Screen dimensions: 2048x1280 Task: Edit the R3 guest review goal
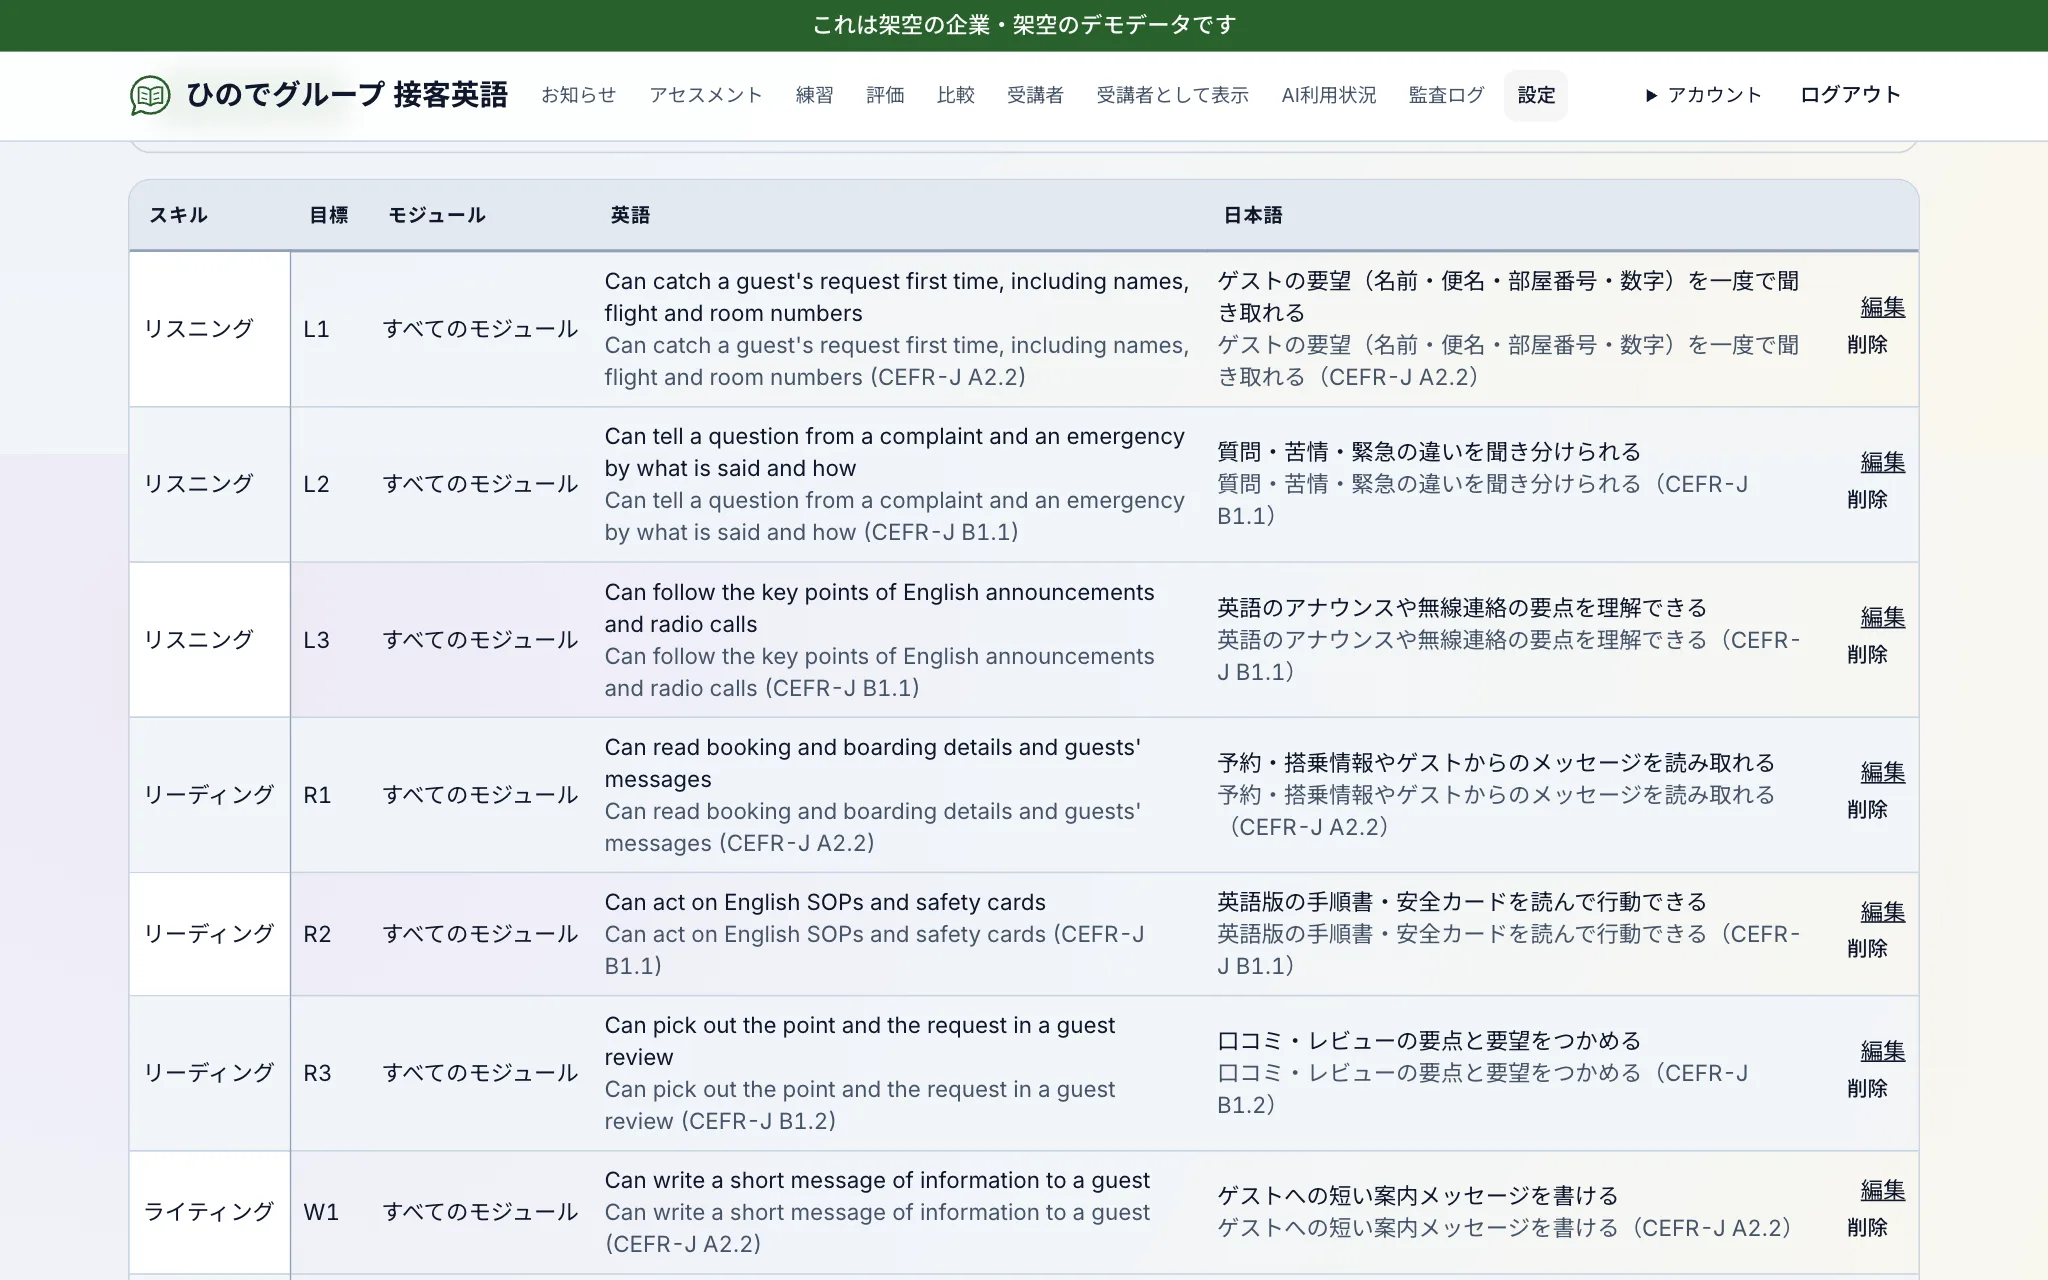click(1882, 1051)
